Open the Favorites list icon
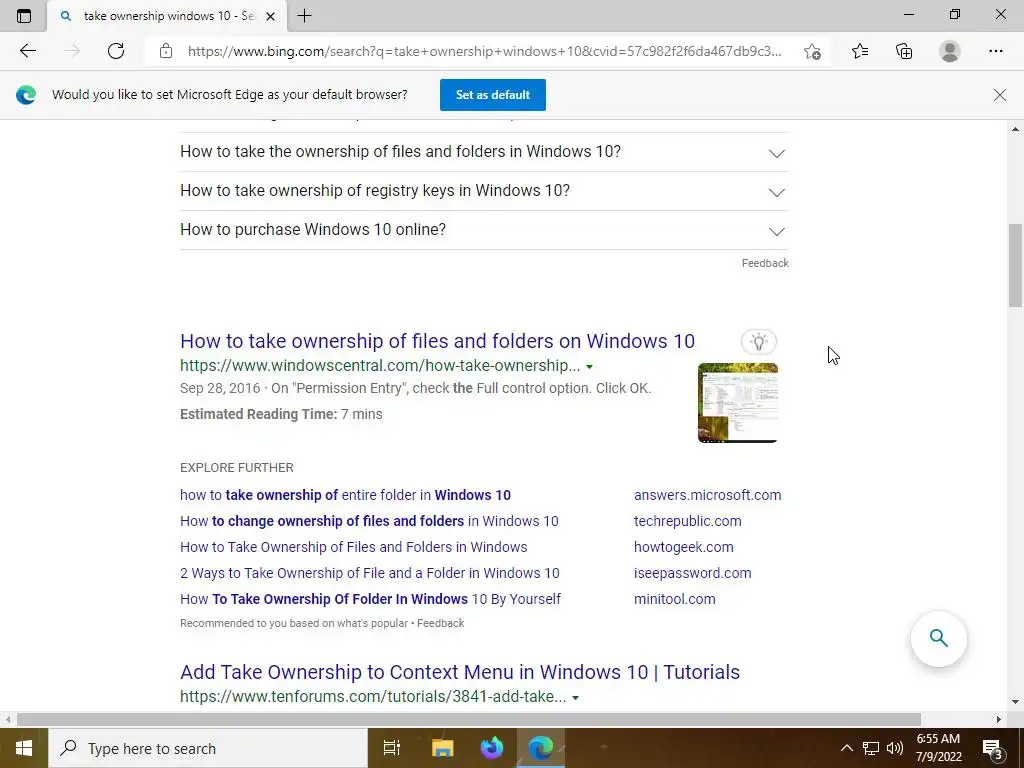The width and height of the screenshot is (1024, 768). 860,51
